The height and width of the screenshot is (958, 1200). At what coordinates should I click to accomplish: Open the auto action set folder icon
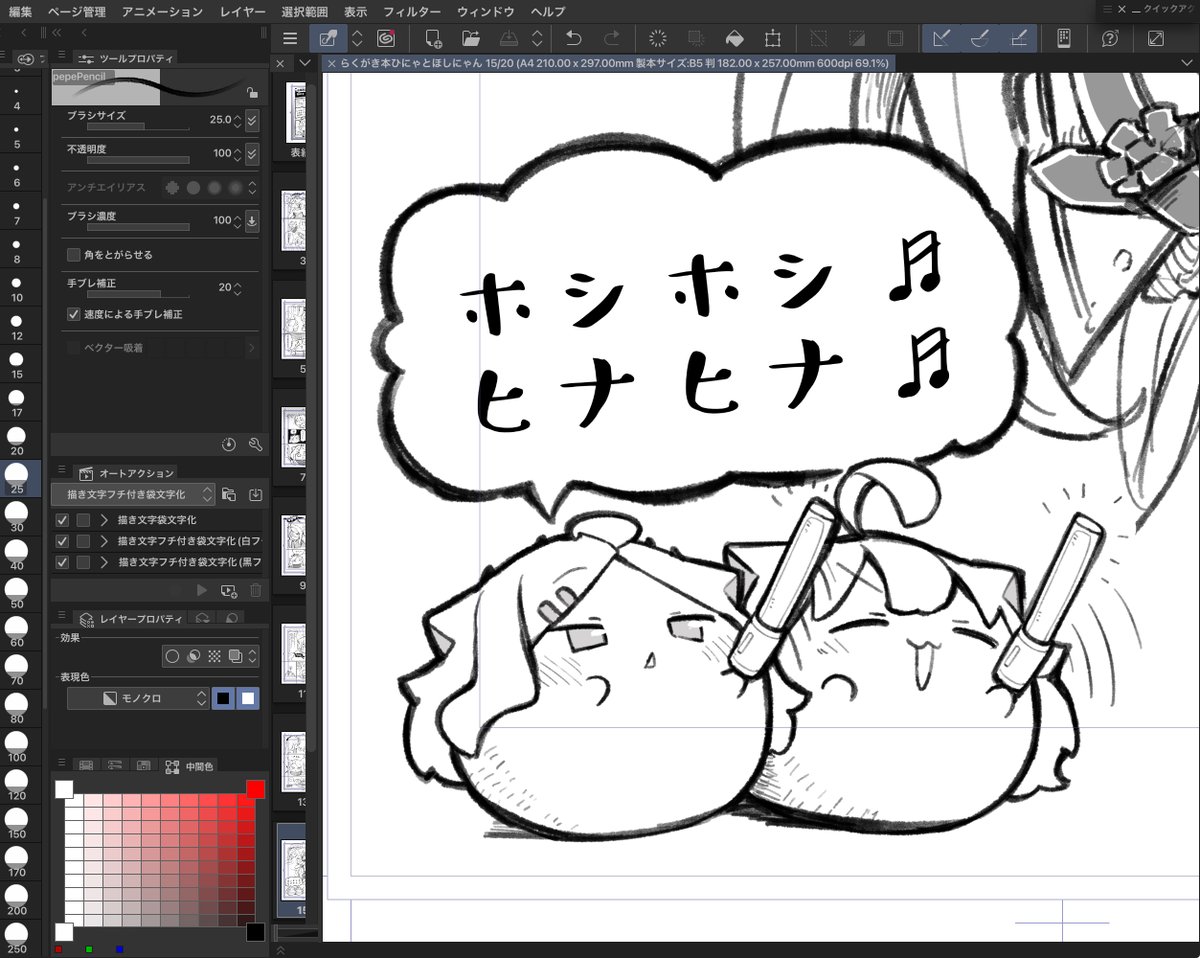pos(229,494)
